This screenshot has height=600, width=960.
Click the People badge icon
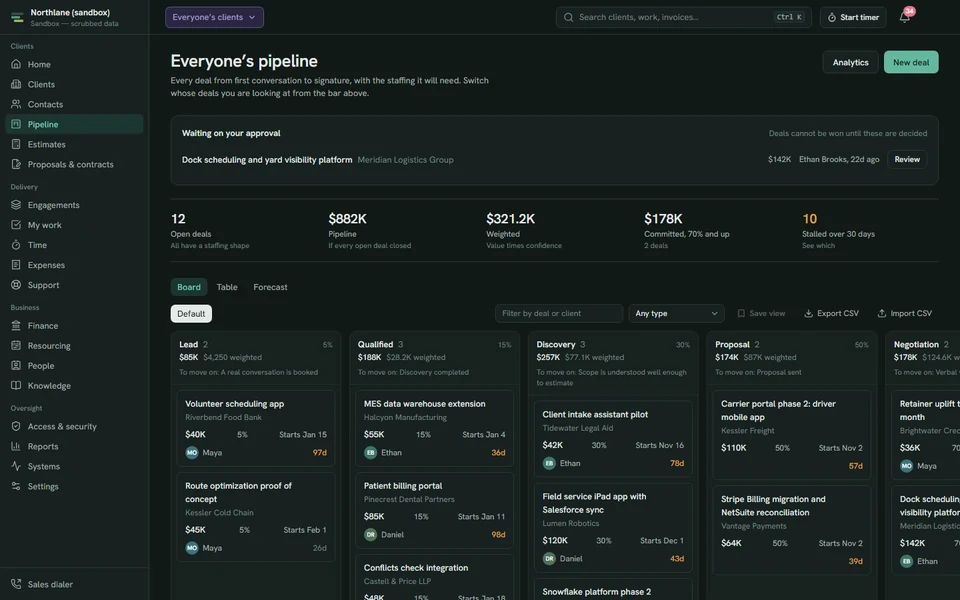click(16, 366)
